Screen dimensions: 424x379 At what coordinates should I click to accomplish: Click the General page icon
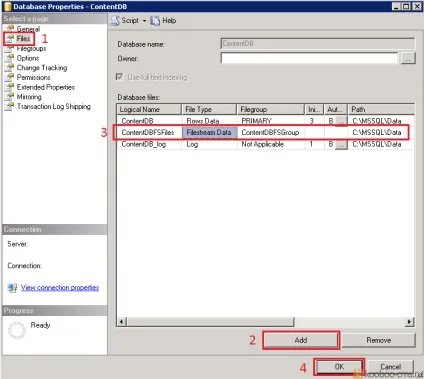click(x=10, y=28)
